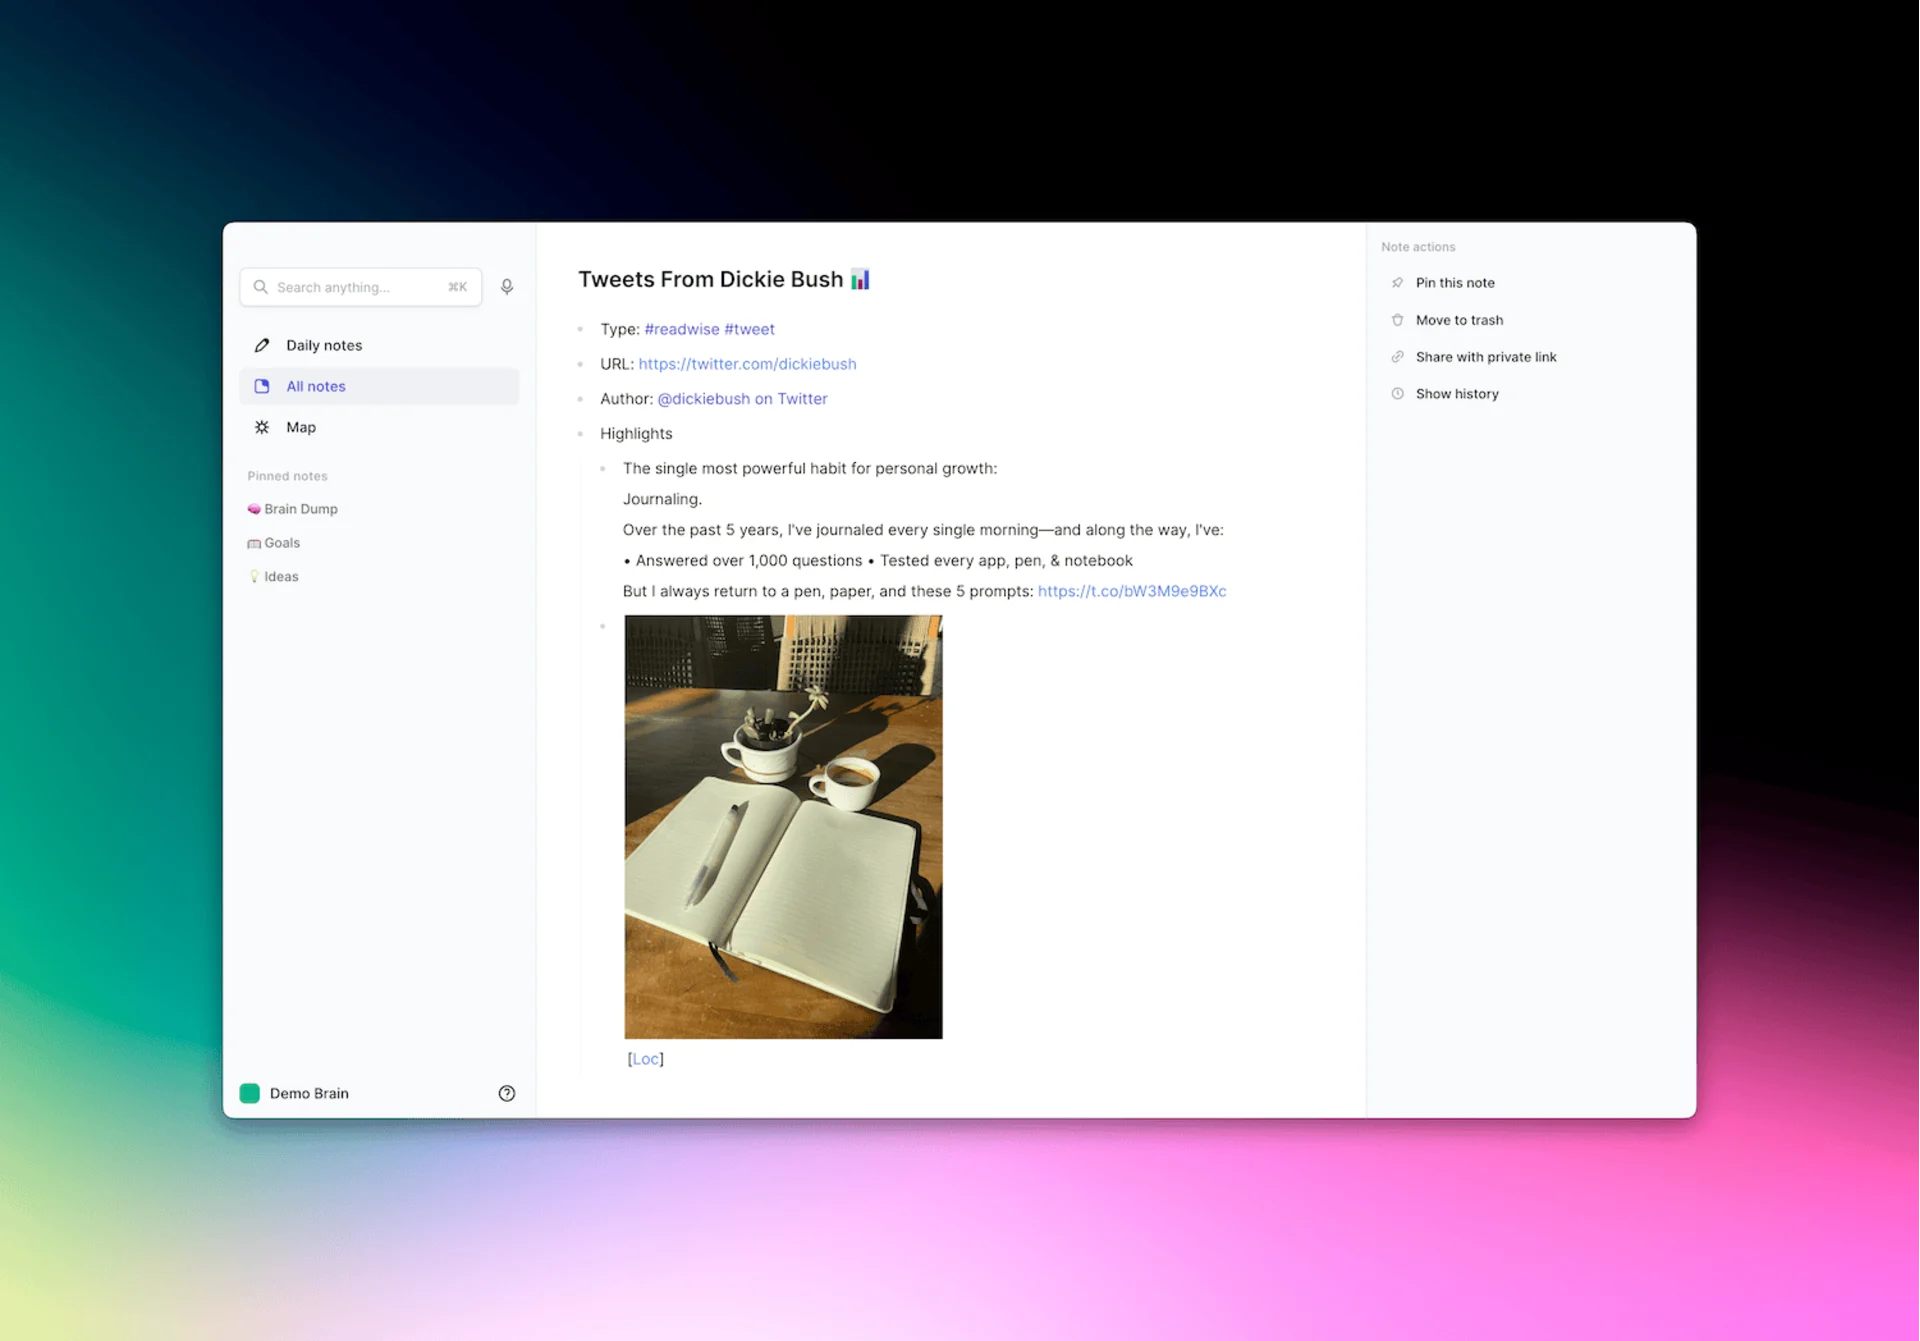
Task: Select the Pin this note action
Action: point(1455,282)
